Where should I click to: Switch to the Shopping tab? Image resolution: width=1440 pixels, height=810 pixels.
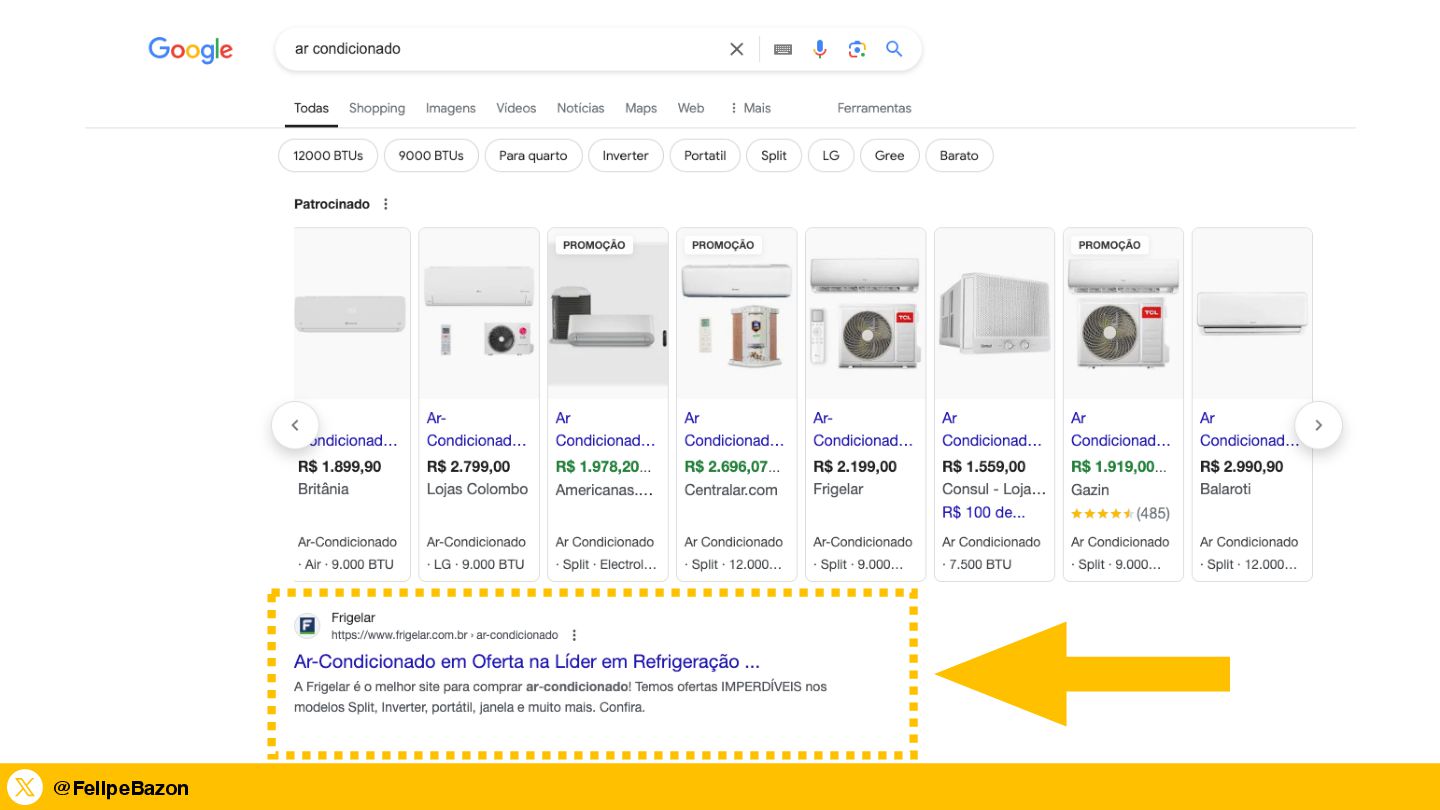(x=377, y=108)
